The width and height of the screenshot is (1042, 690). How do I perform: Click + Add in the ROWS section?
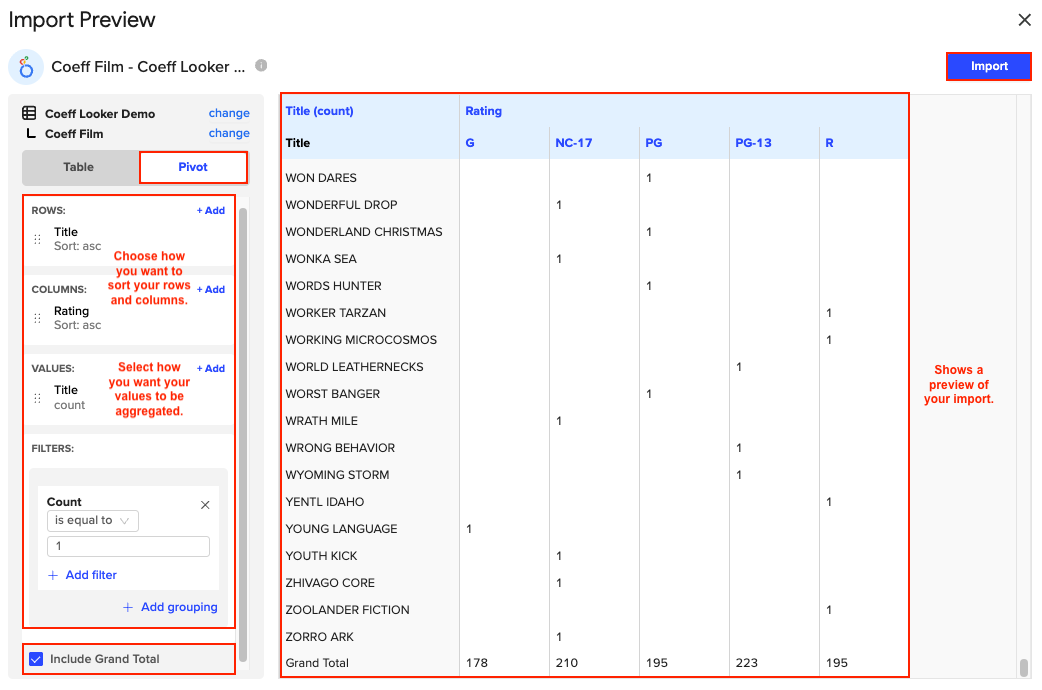[210, 210]
